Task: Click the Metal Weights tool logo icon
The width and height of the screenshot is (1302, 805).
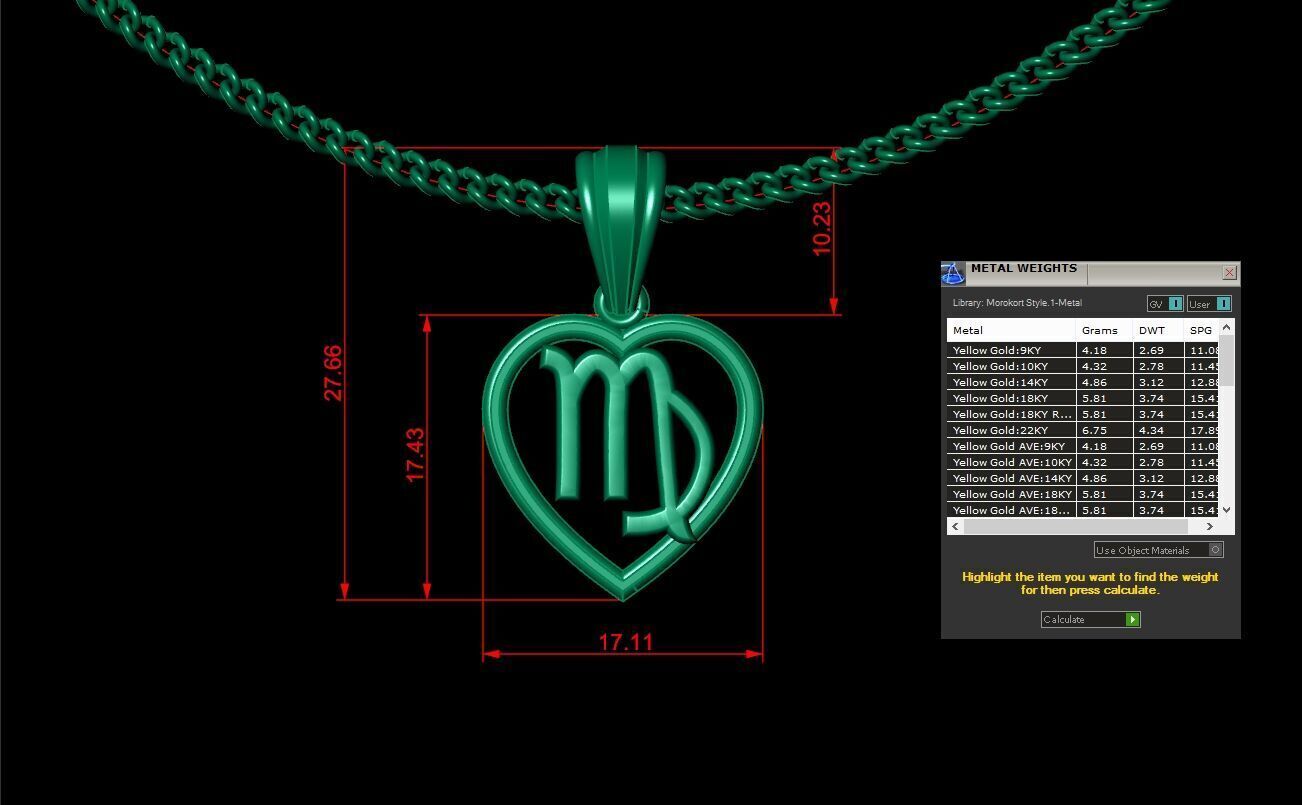Action: pyautogui.click(x=953, y=273)
